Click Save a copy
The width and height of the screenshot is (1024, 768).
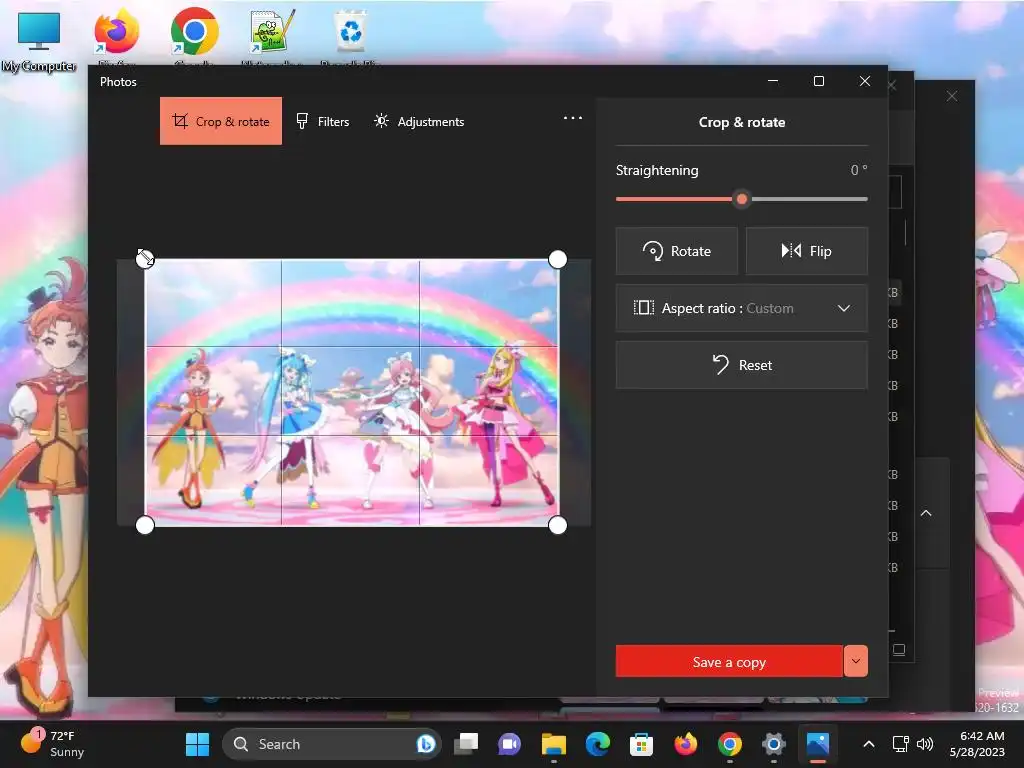tap(729, 662)
